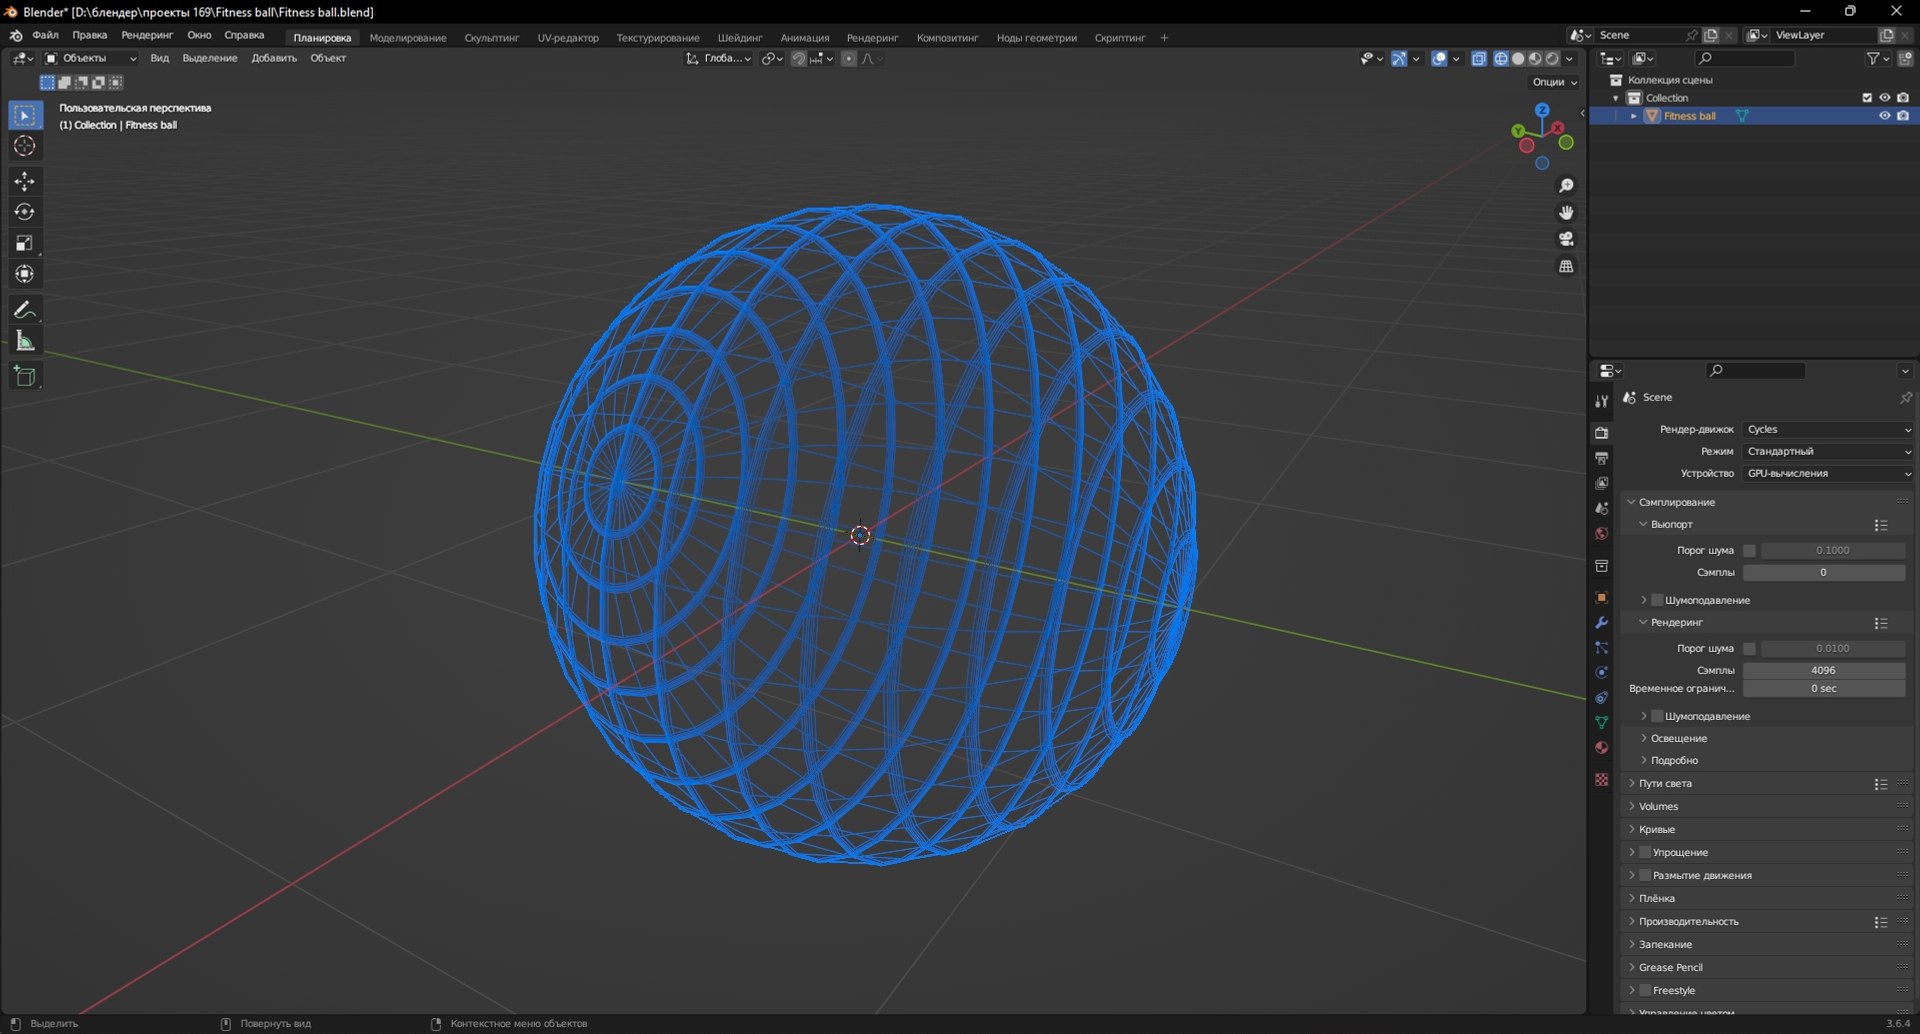
Task: Switch to Шейдинг workspace tab
Action: pyautogui.click(x=740, y=38)
